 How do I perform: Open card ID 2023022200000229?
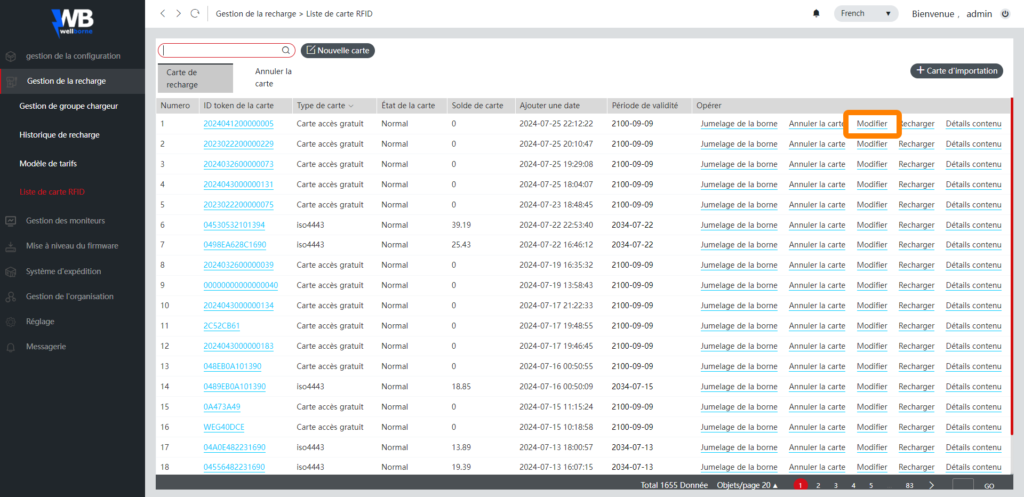click(x=238, y=144)
